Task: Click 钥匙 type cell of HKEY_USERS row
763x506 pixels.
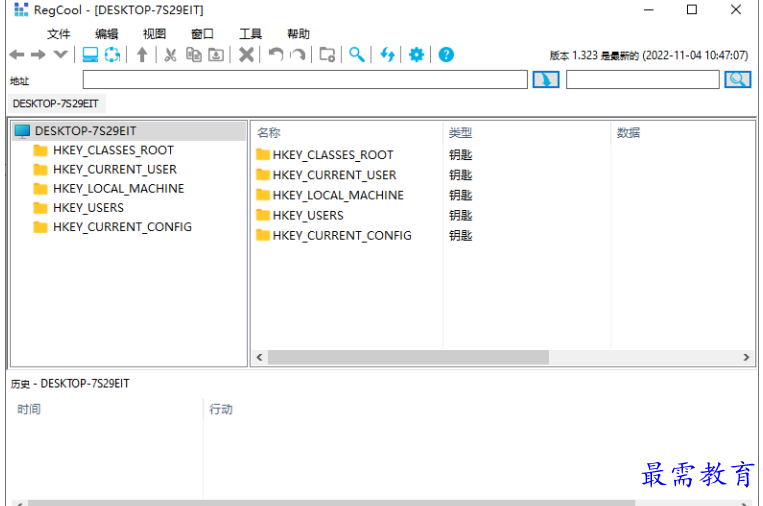Action: (x=460, y=215)
